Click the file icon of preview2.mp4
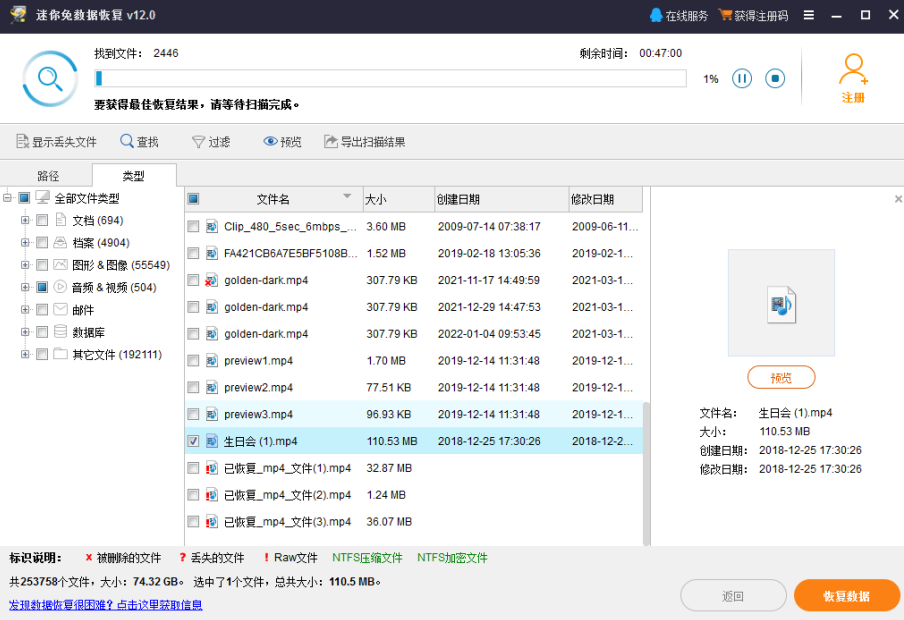Screen dimensions: 904x620 (212, 388)
